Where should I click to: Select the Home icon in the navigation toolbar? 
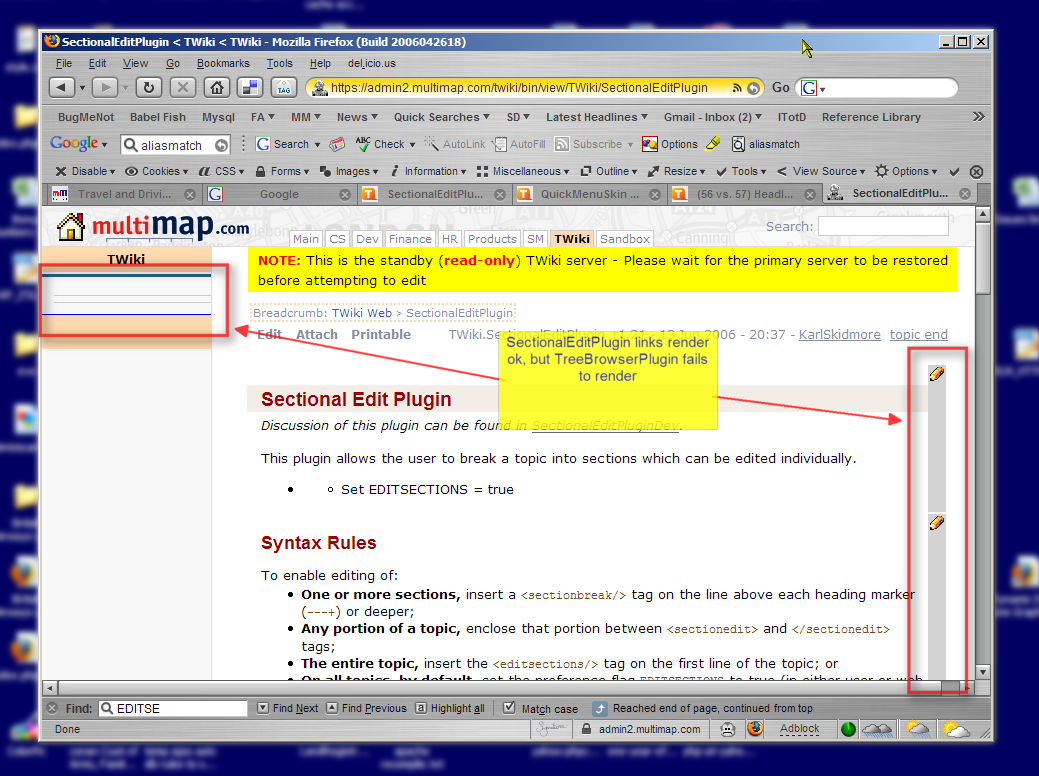(x=215, y=87)
